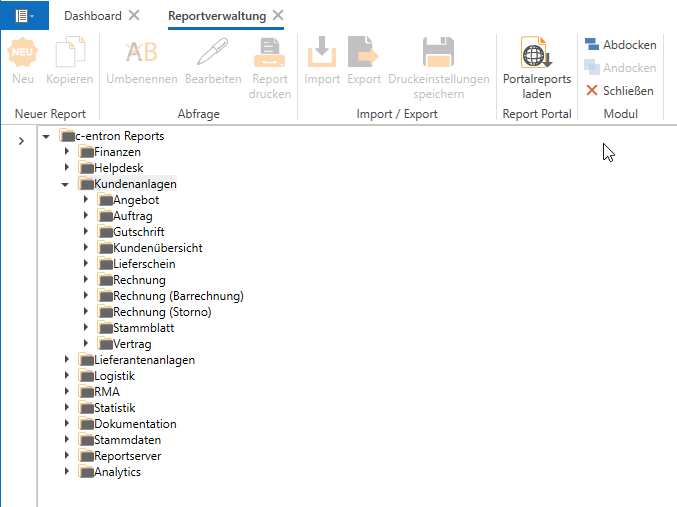Select the Reportverwaltung tab

tap(217, 16)
